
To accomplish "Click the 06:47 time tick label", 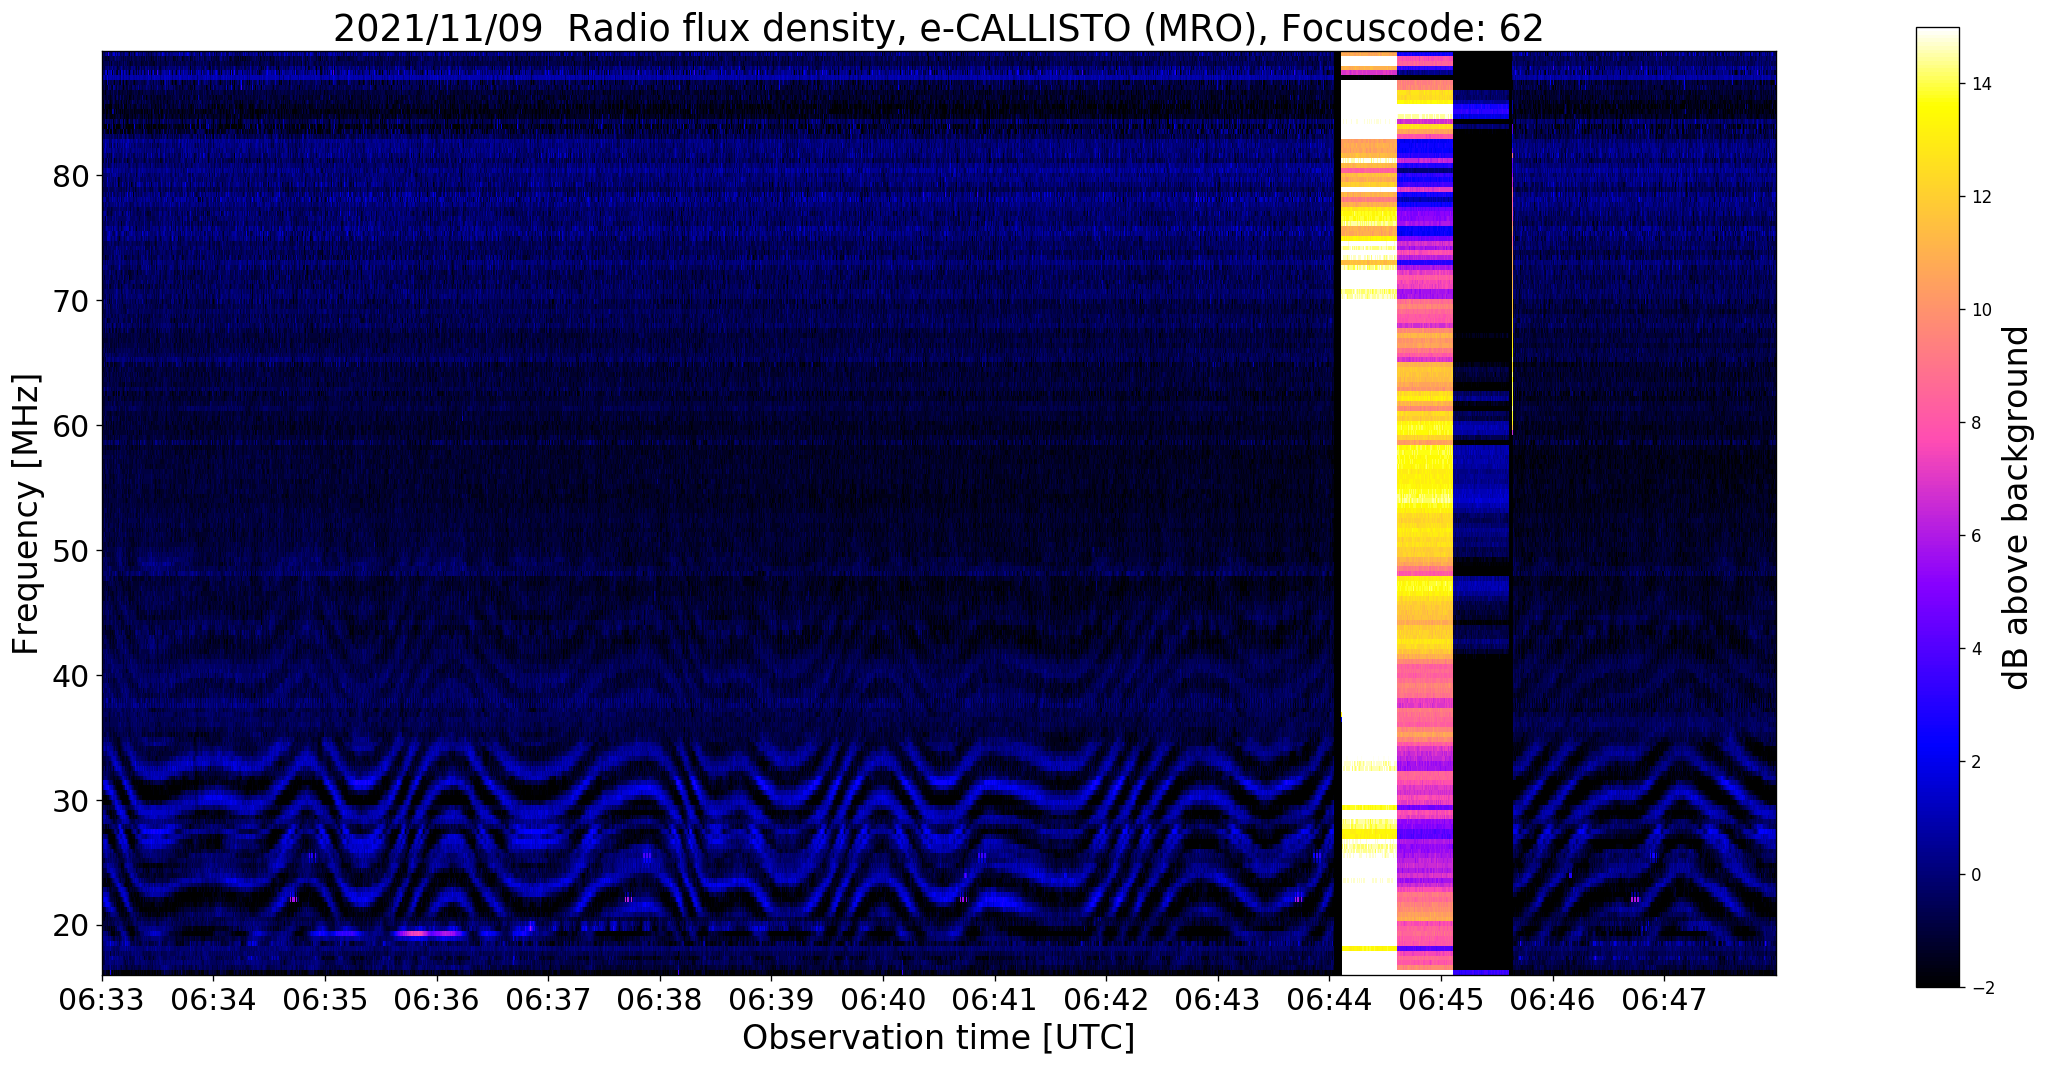I will (x=1664, y=999).
